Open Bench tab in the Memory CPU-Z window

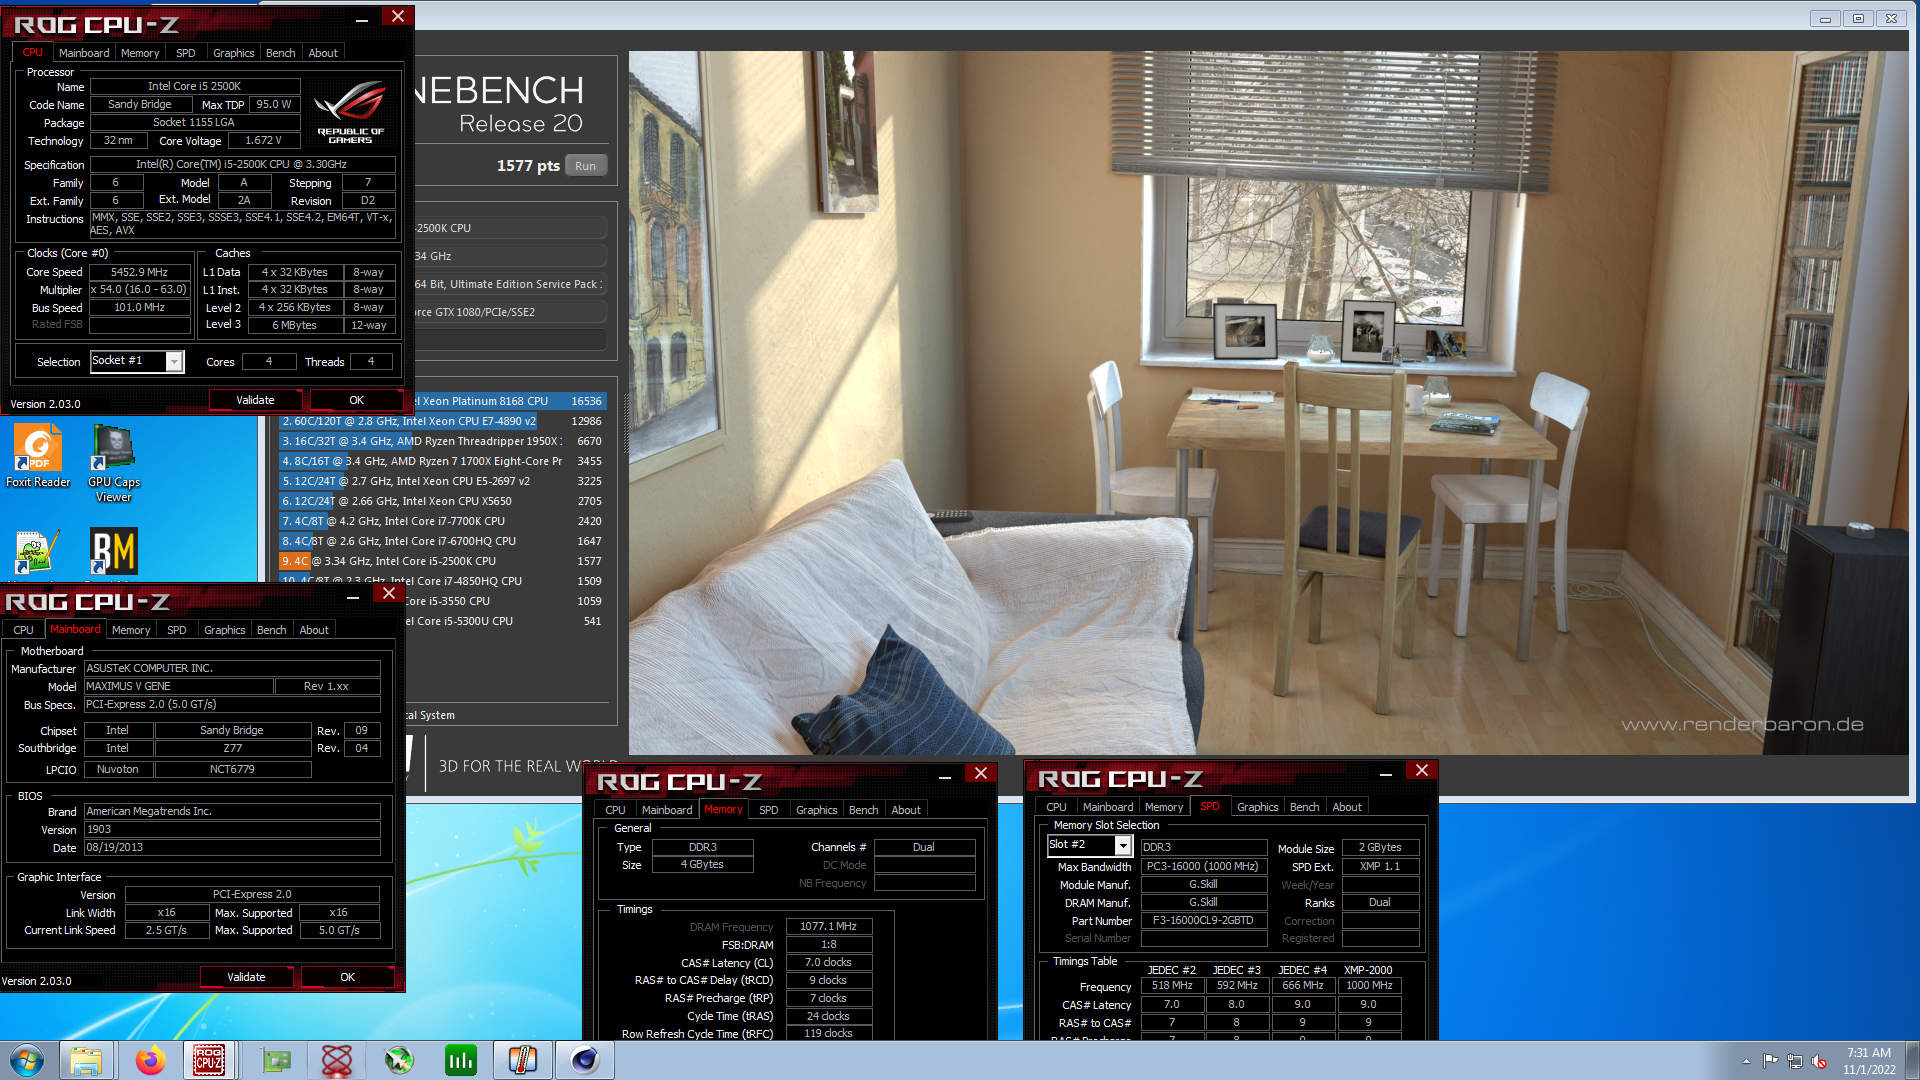pyautogui.click(x=864, y=810)
